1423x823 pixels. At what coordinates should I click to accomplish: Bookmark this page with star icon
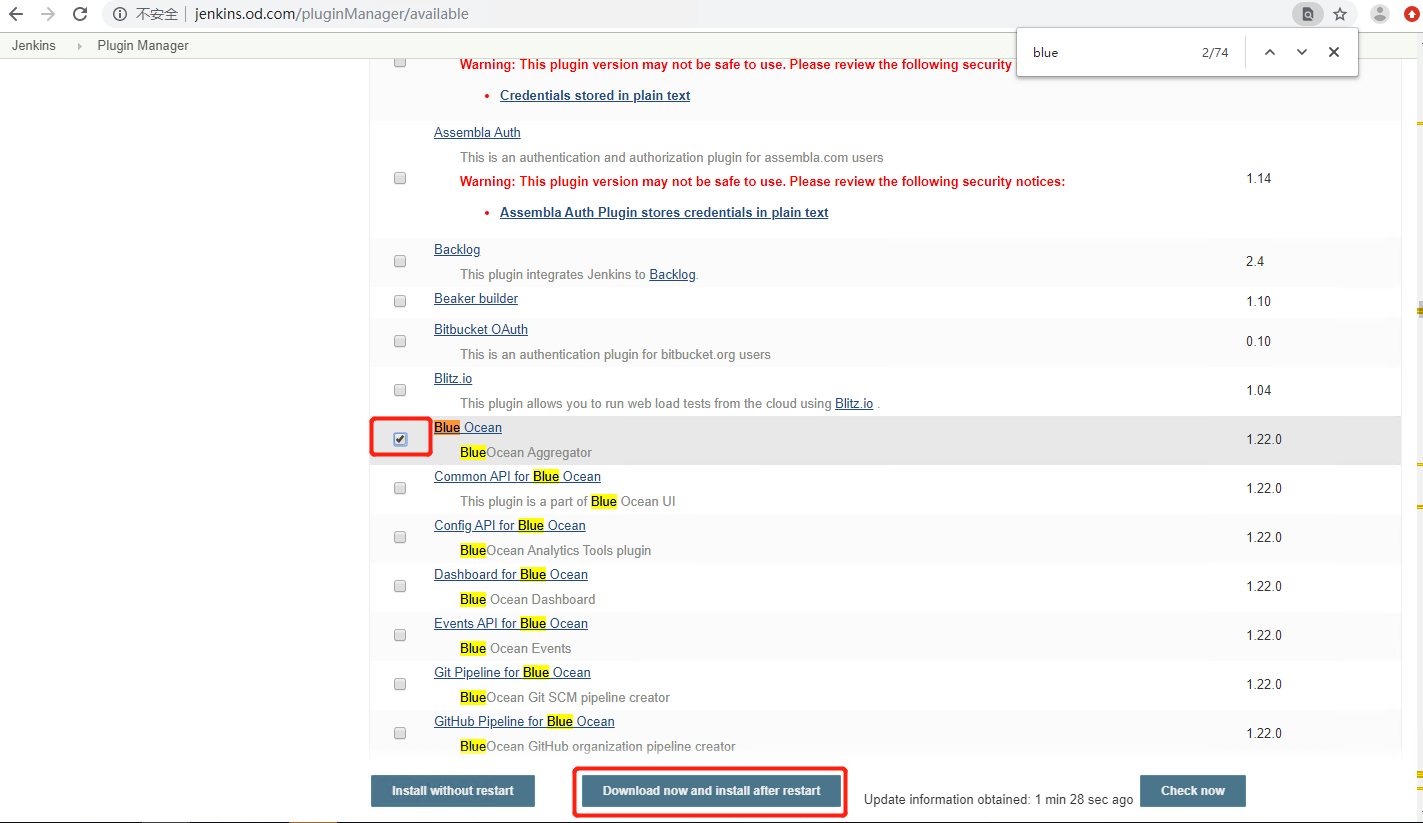pyautogui.click(x=1340, y=14)
